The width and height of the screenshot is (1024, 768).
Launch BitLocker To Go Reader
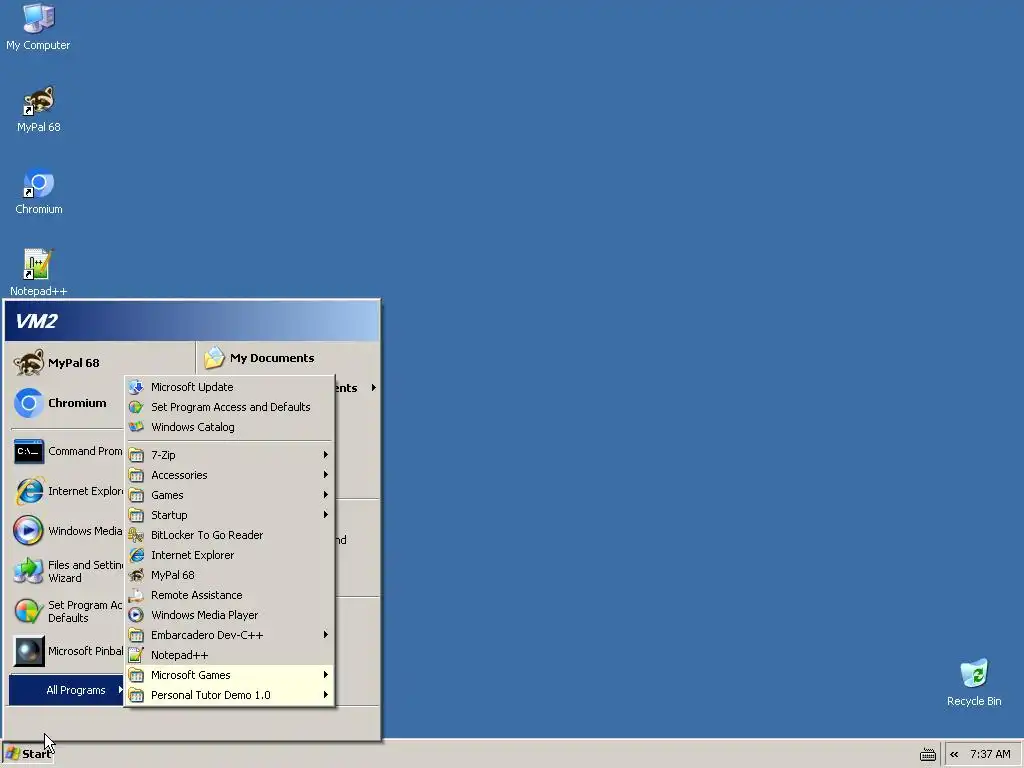[229, 535]
